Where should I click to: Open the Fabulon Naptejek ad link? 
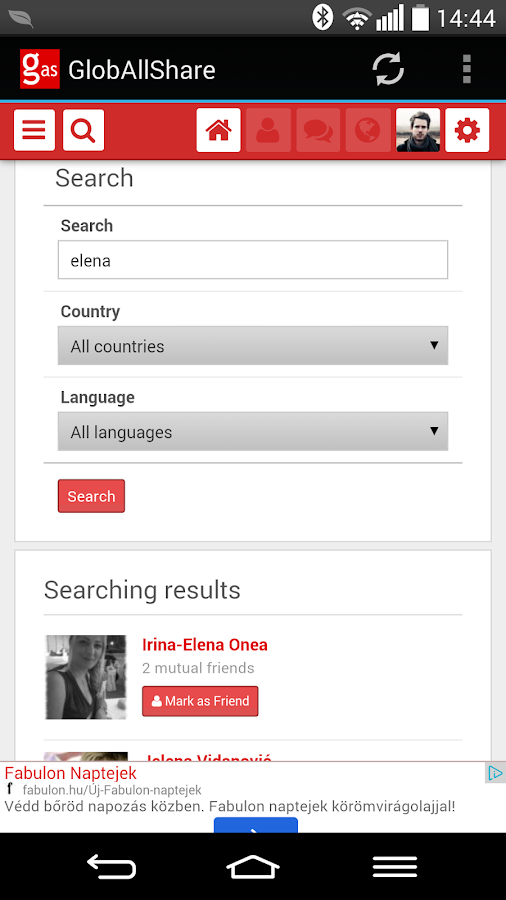point(71,773)
